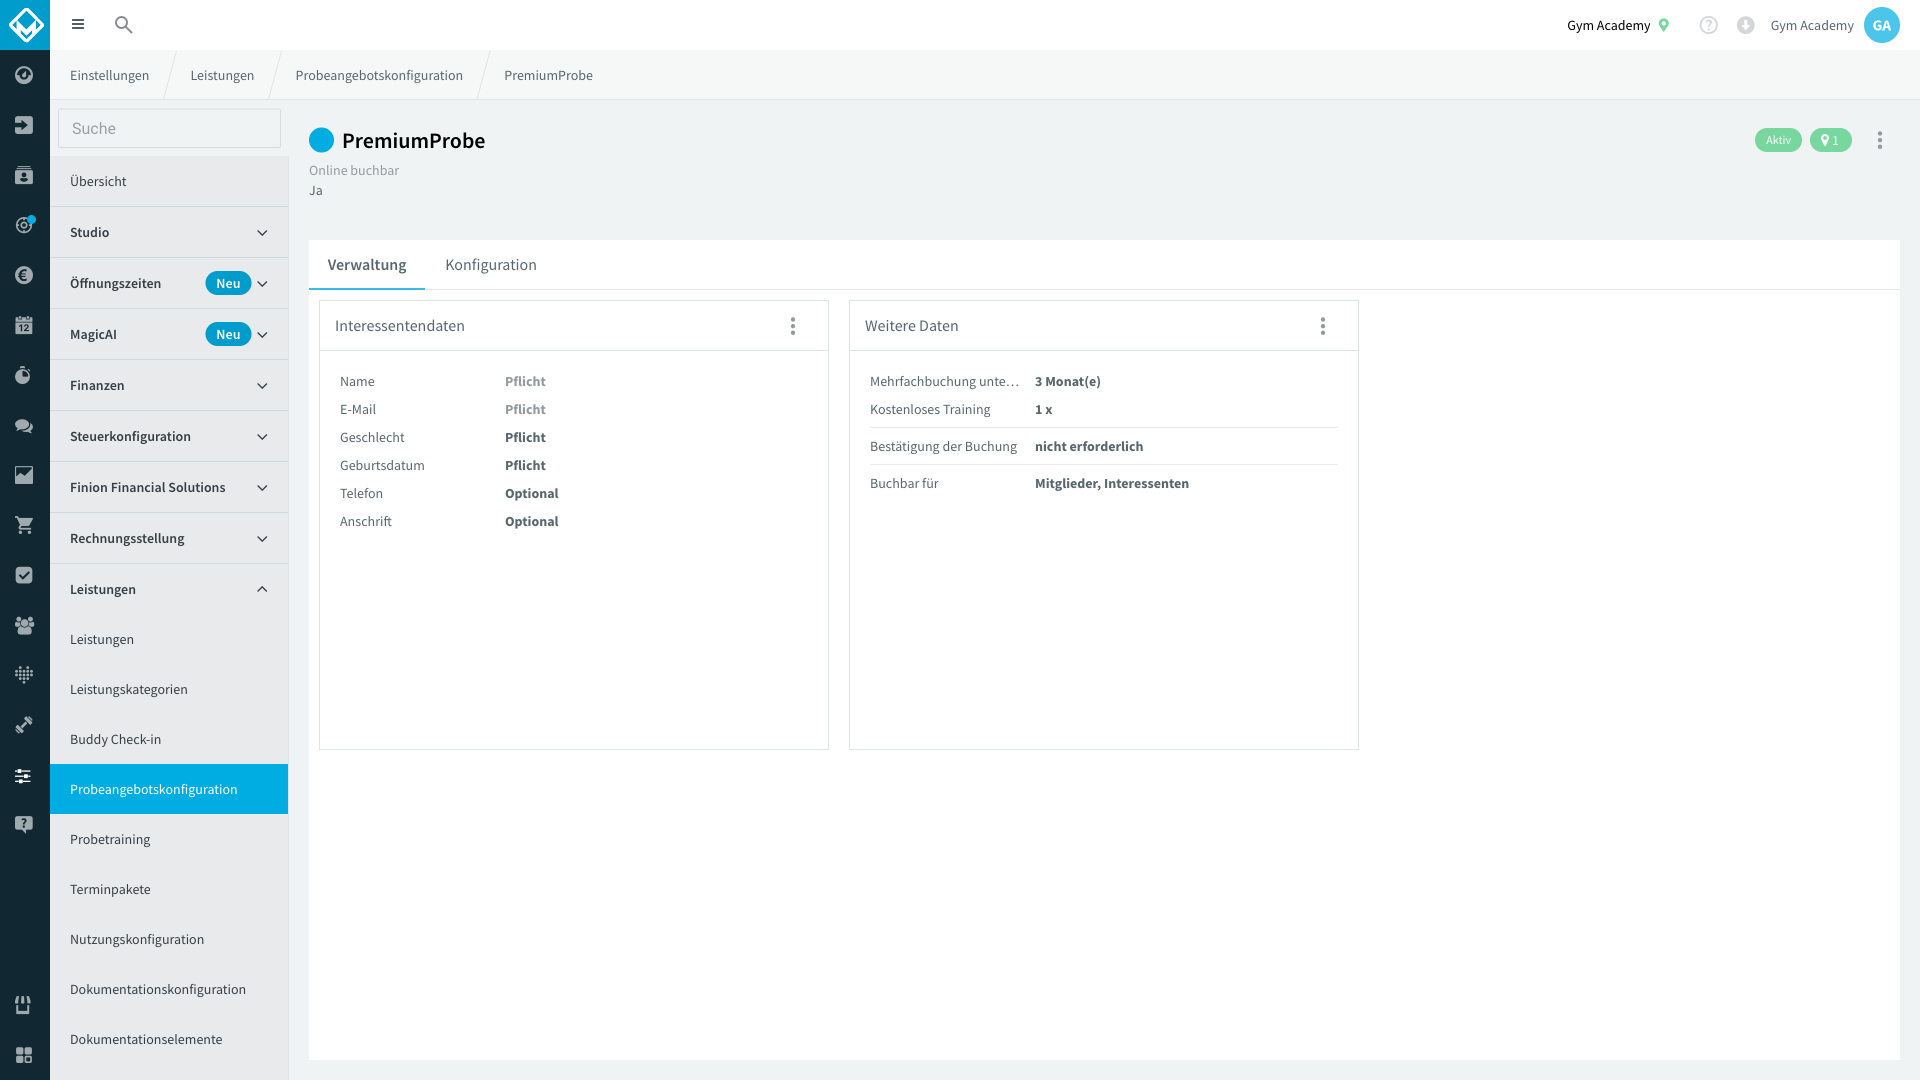Open the shopping cart icon in sidebar
The image size is (1920, 1080).
tap(24, 525)
